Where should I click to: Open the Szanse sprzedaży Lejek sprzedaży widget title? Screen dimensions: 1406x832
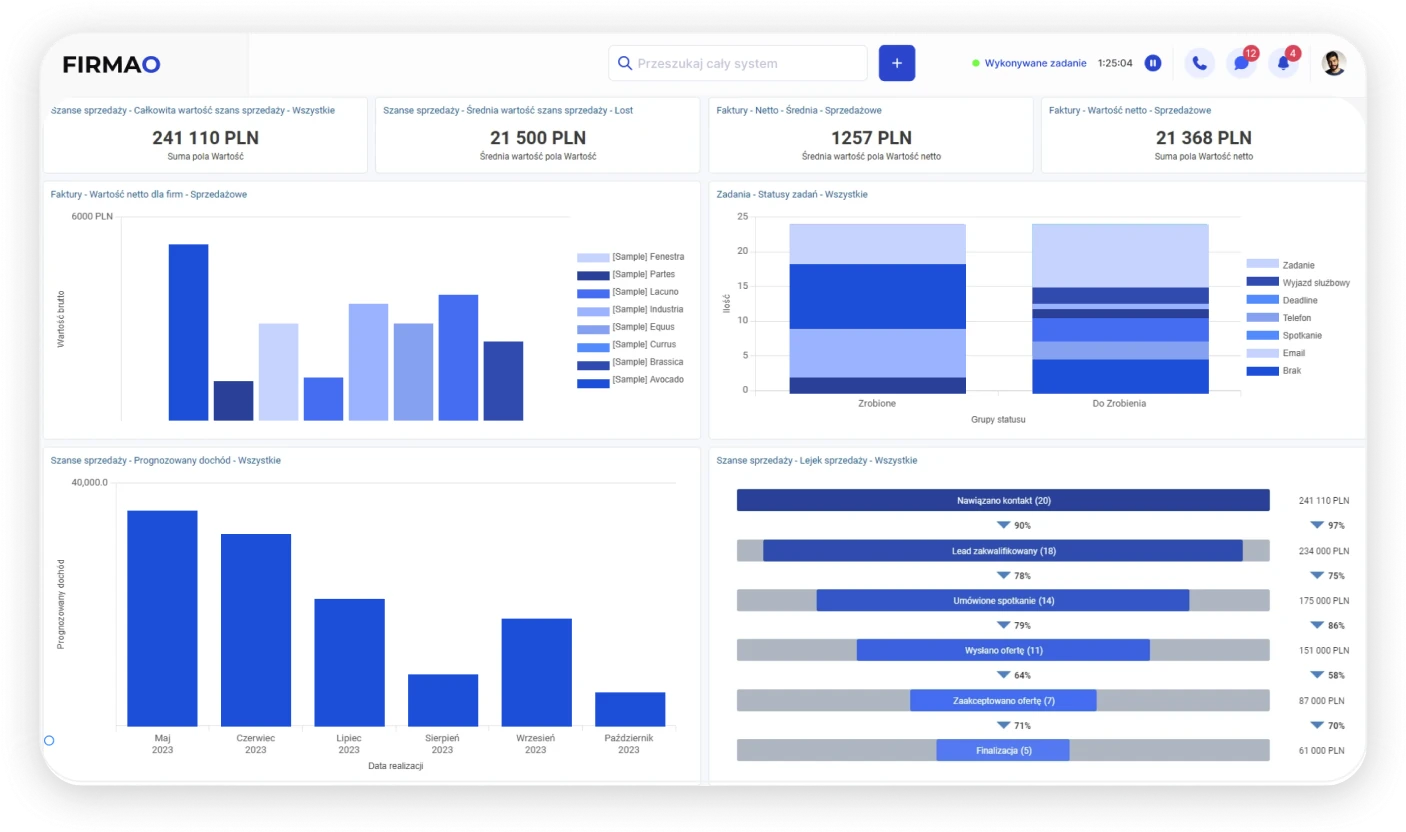point(816,461)
